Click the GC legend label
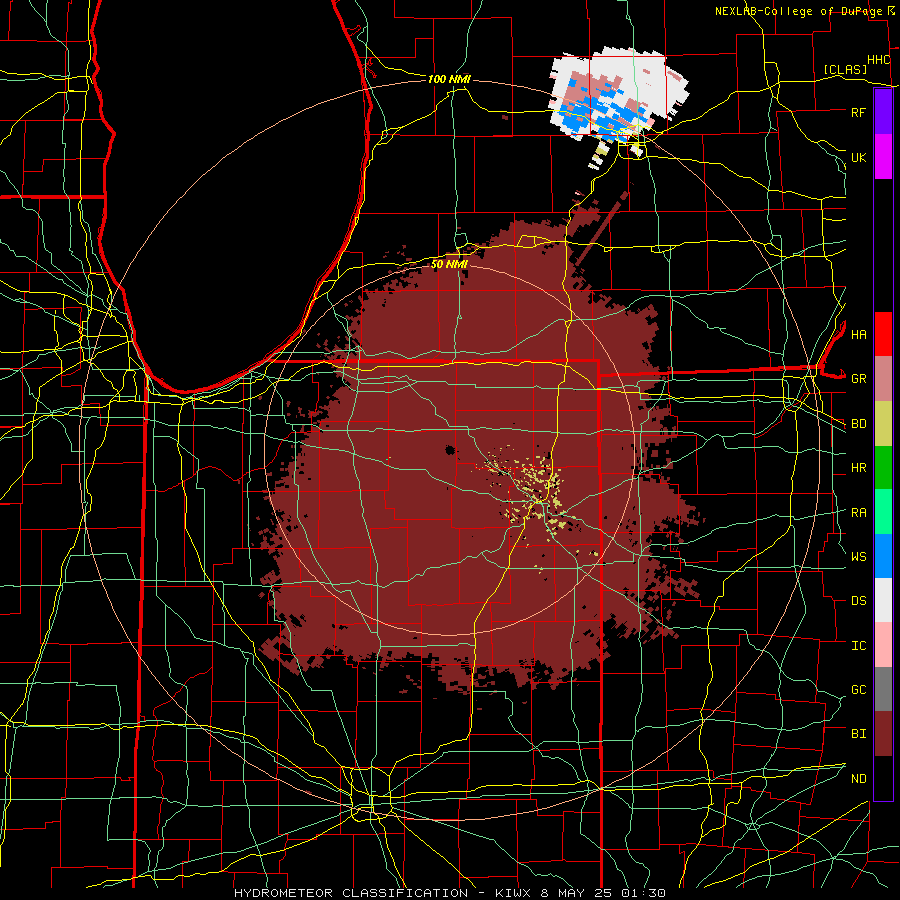The width and height of the screenshot is (900, 900). tap(859, 689)
